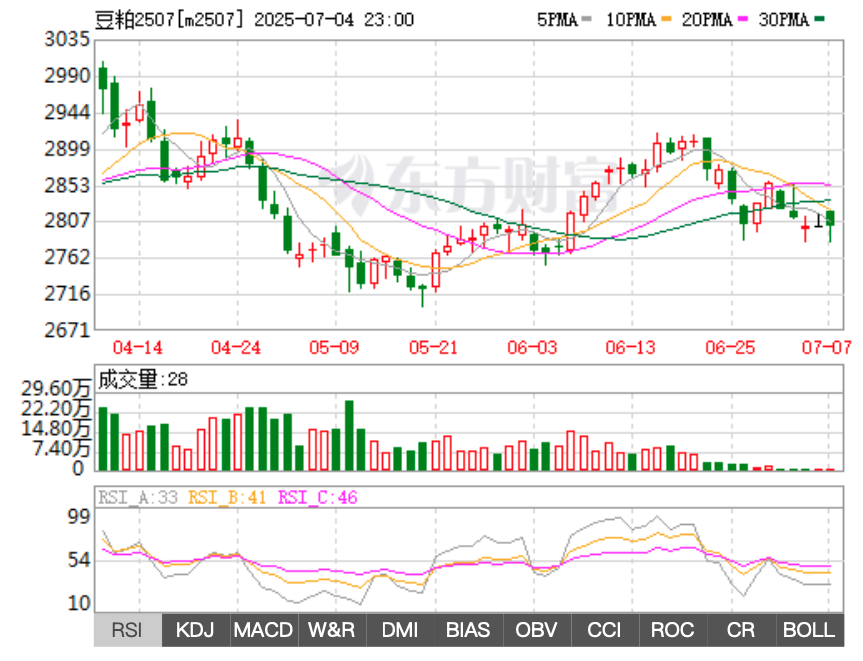Open the BIAS indicator tab

[x=468, y=630]
